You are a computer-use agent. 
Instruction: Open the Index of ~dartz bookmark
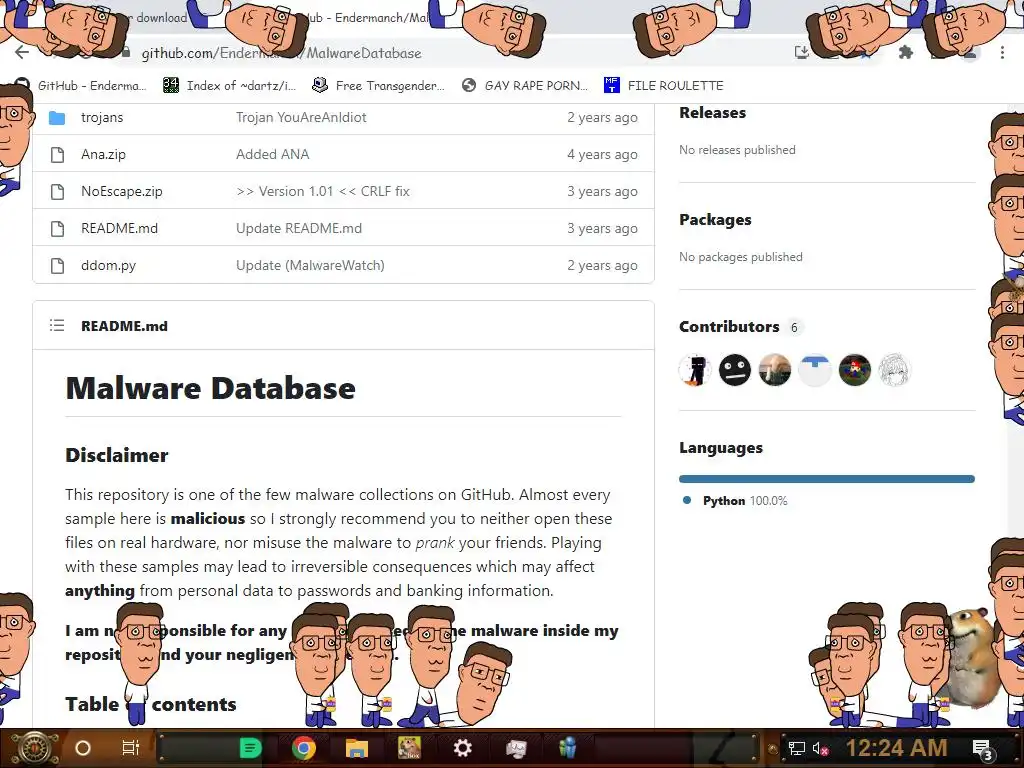(x=230, y=86)
